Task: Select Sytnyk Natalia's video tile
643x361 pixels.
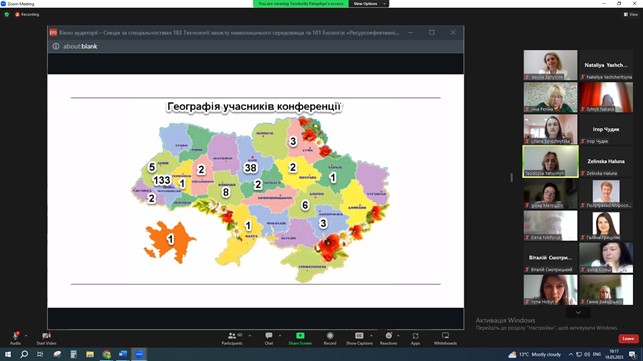Action: coord(606,97)
